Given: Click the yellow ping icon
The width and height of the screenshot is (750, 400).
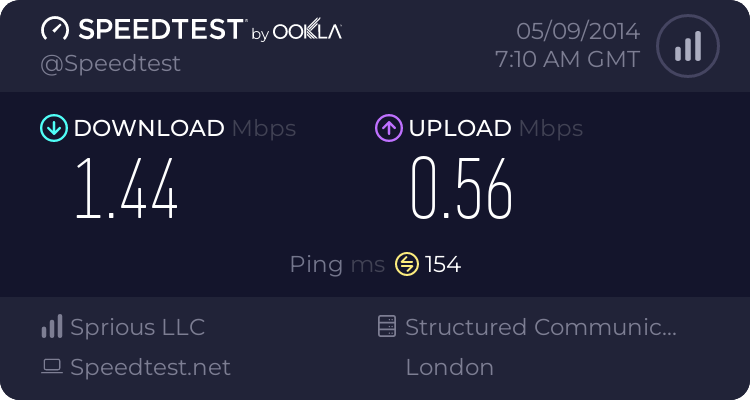Looking at the screenshot, I should (406, 264).
